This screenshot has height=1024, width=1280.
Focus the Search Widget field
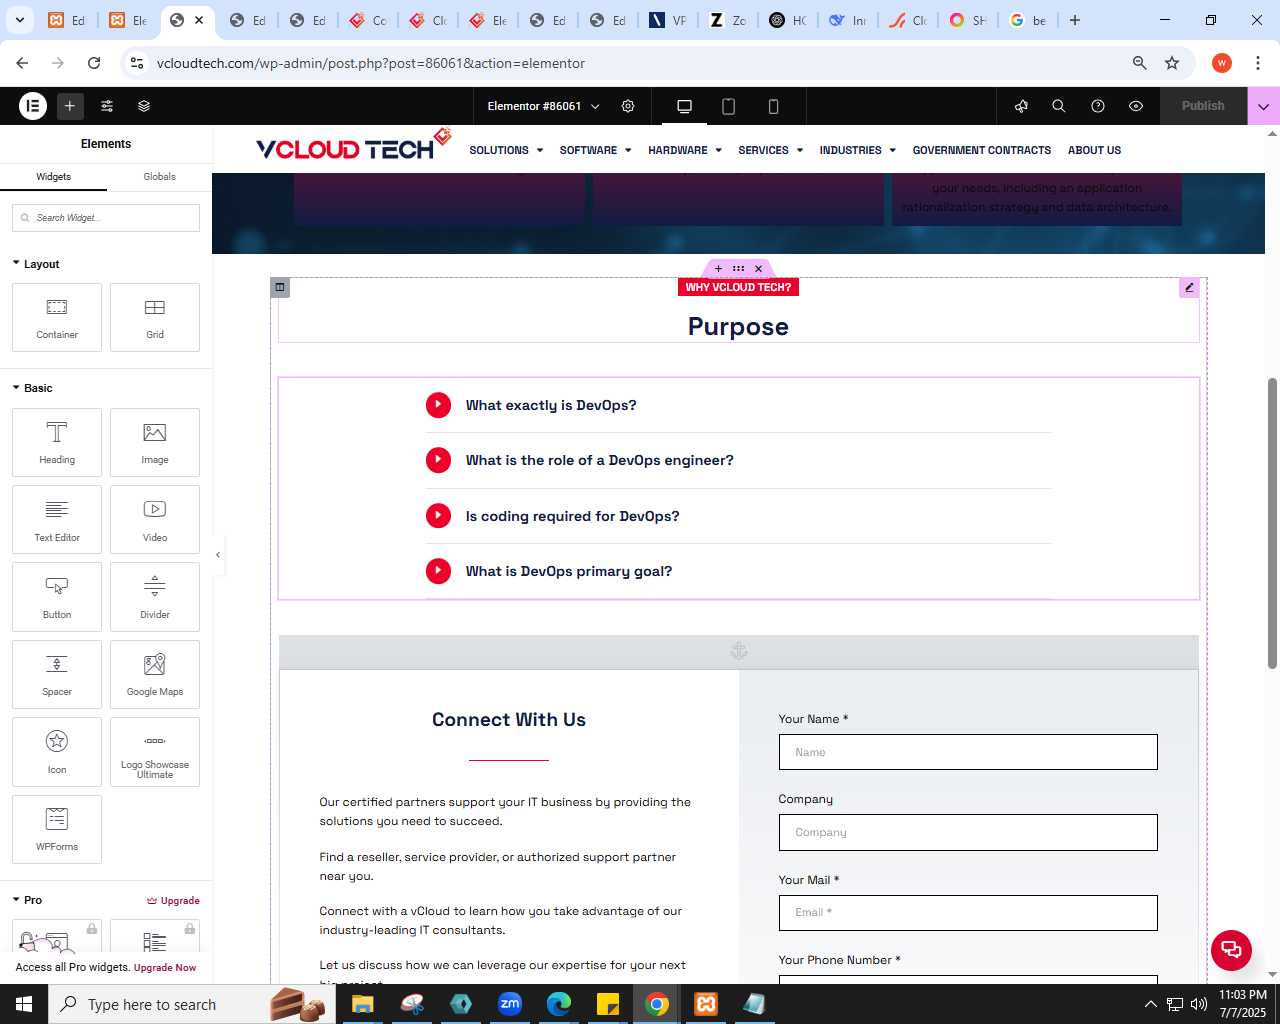[106, 218]
